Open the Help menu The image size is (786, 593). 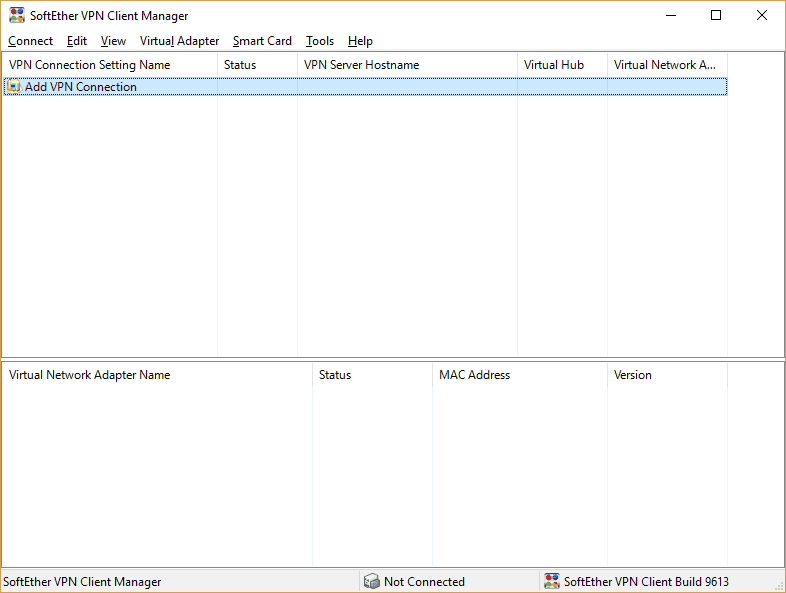pyautogui.click(x=360, y=41)
